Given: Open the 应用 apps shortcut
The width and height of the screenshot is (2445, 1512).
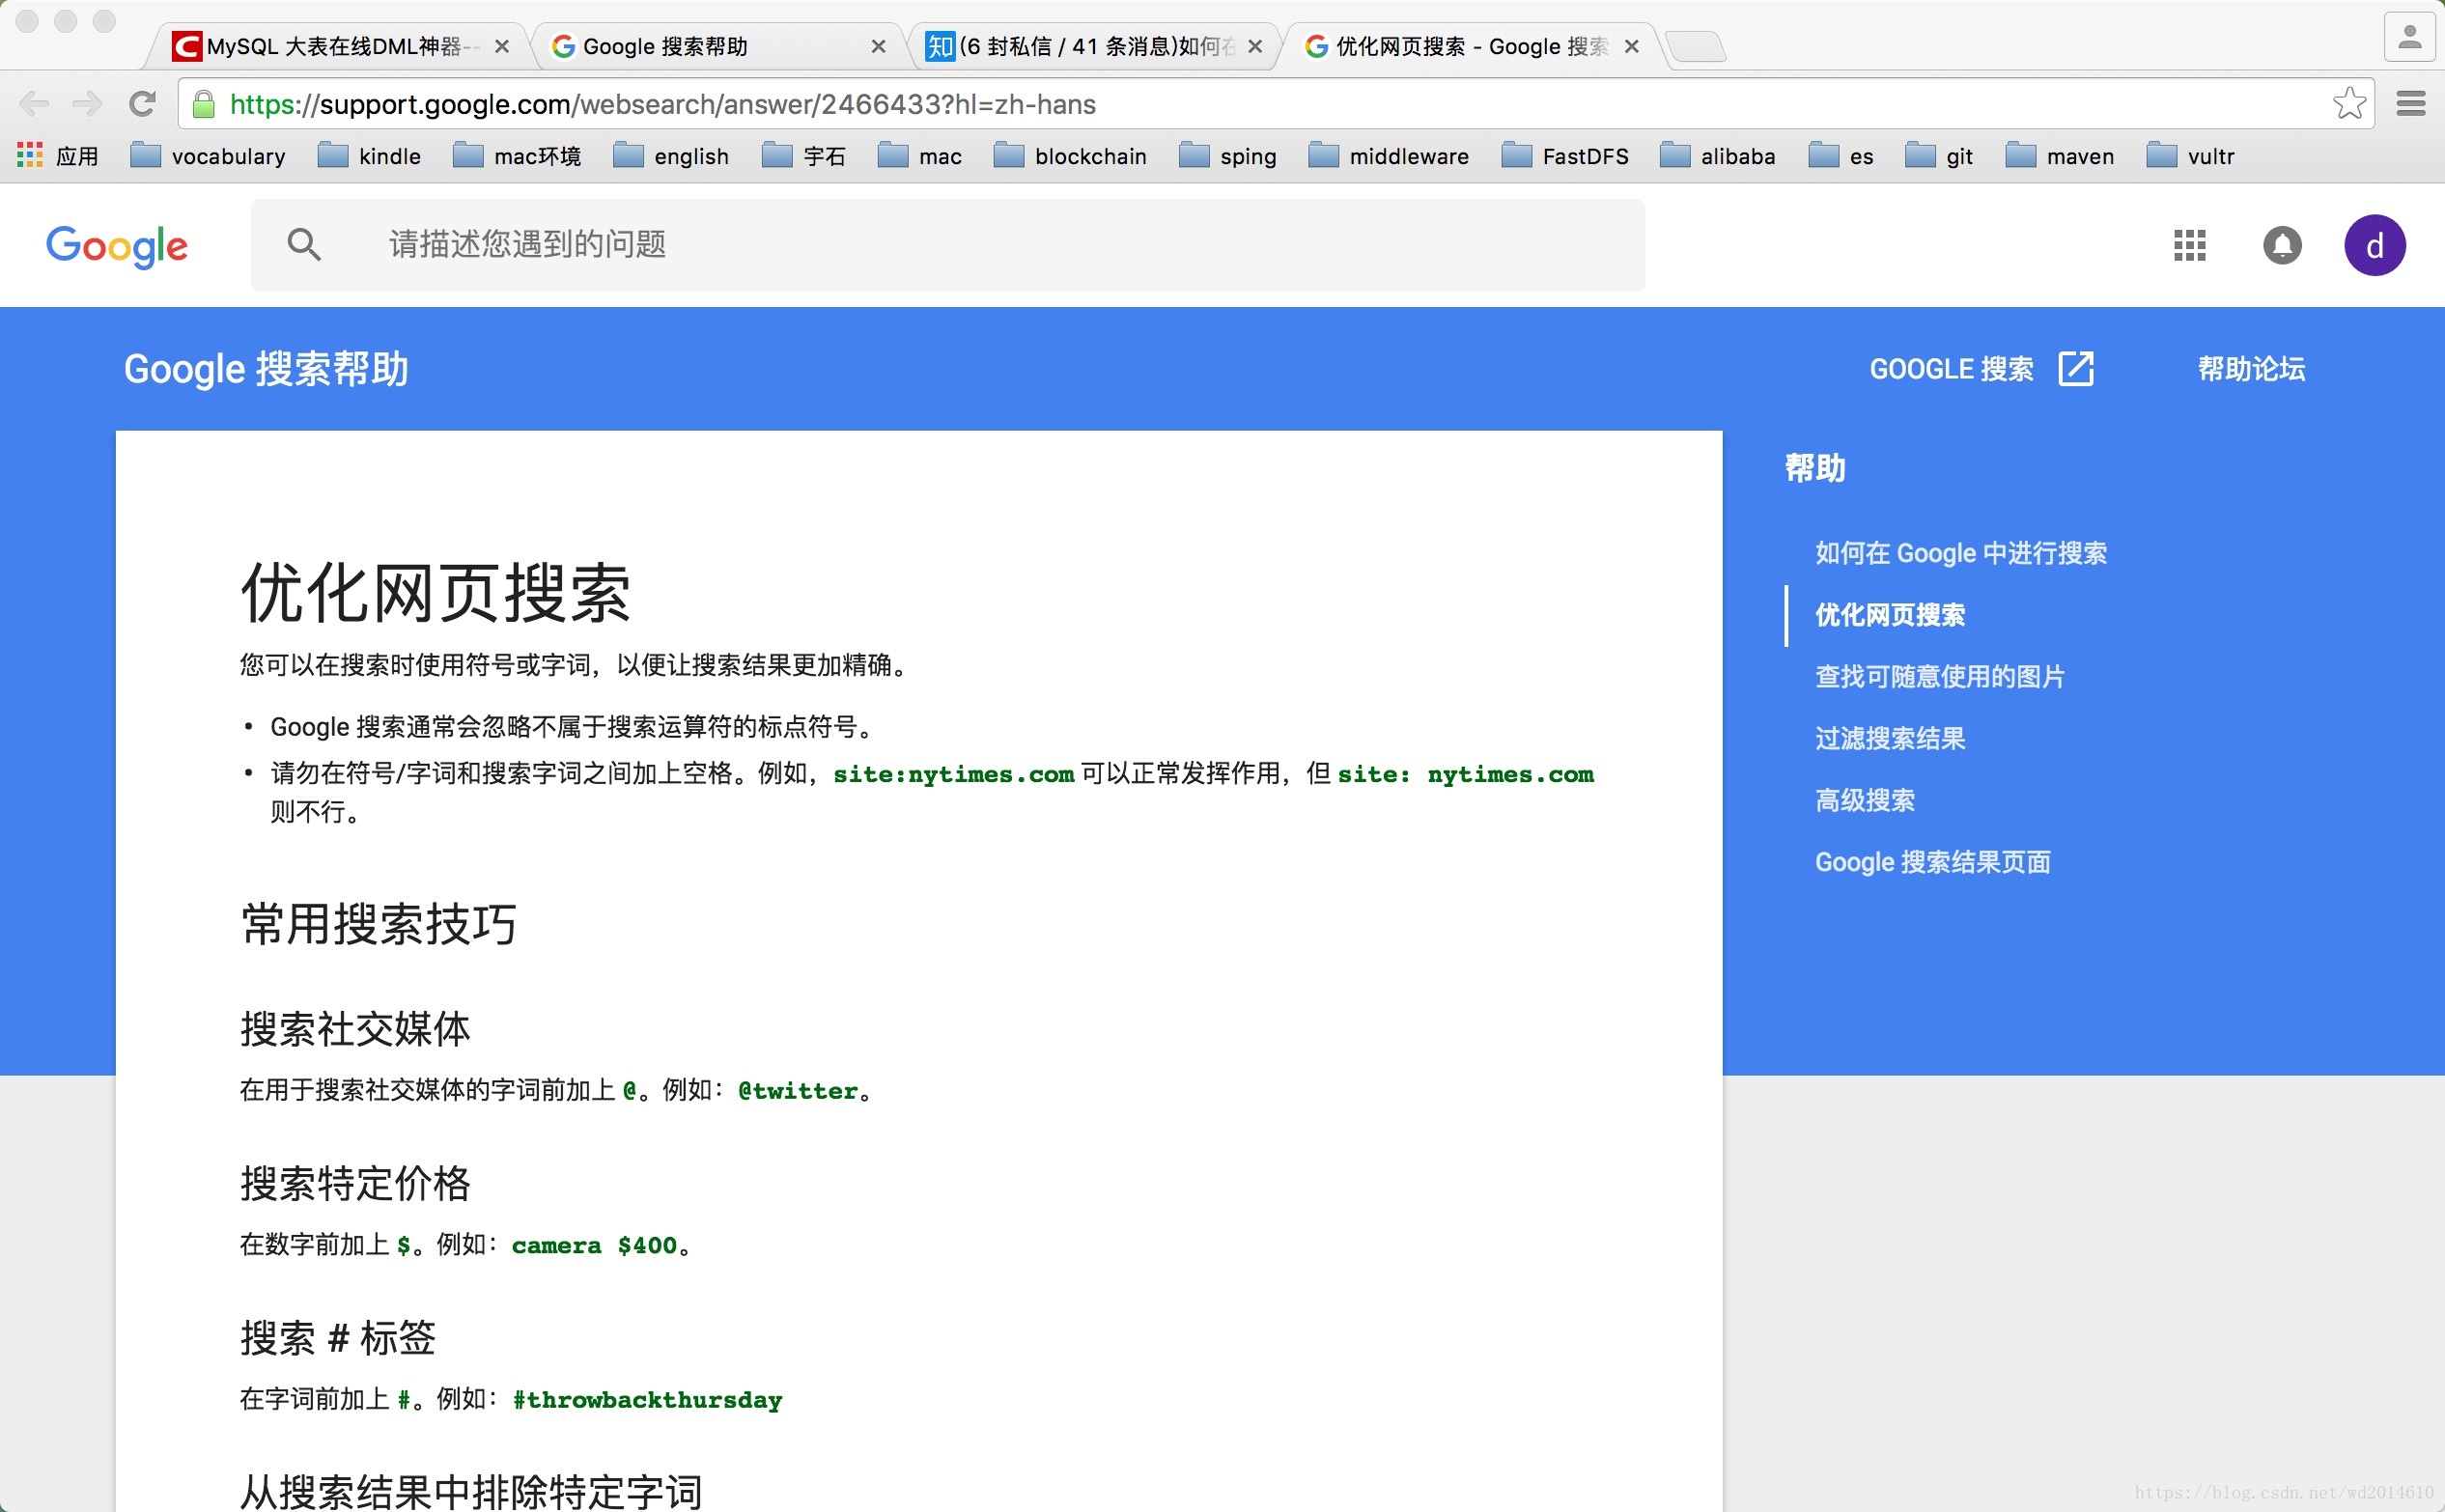Looking at the screenshot, I should tap(58, 156).
